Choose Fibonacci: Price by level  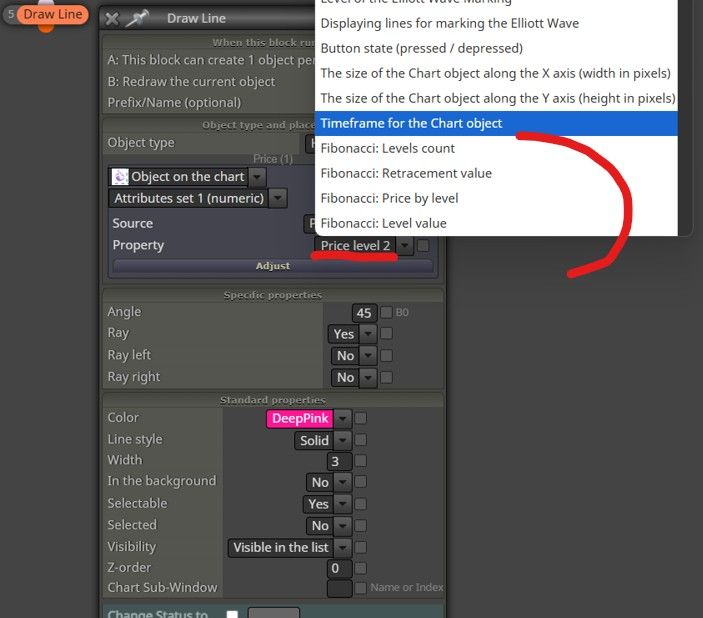496,198
